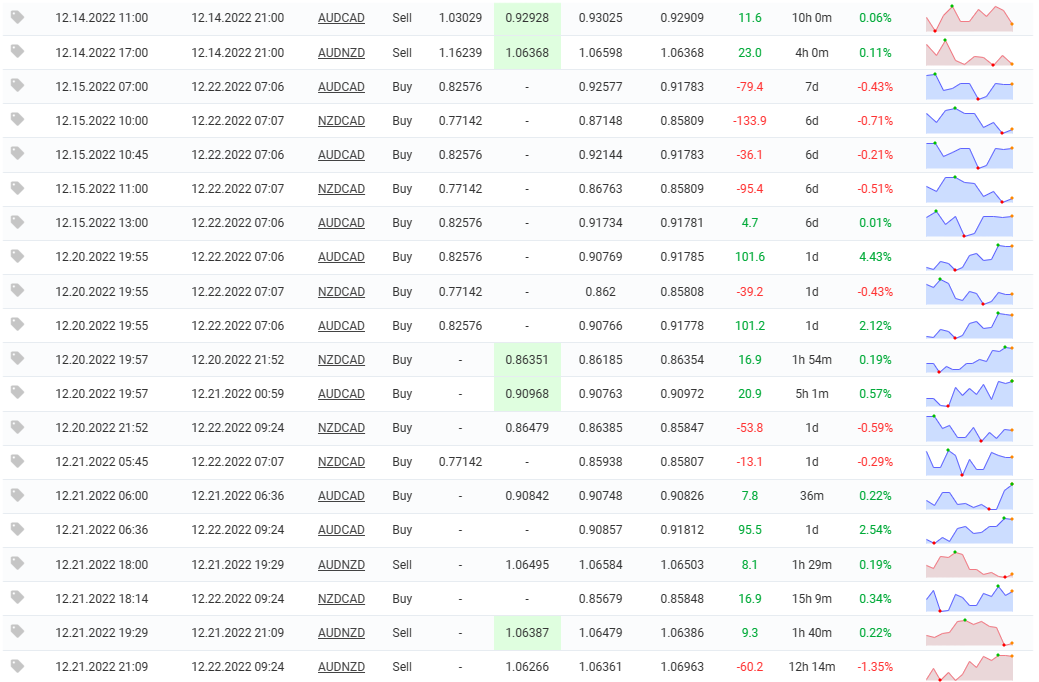Click the tag icon for the 12.15.2022 10:45 trade
The image size is (1039, 682).
point(18,153)
